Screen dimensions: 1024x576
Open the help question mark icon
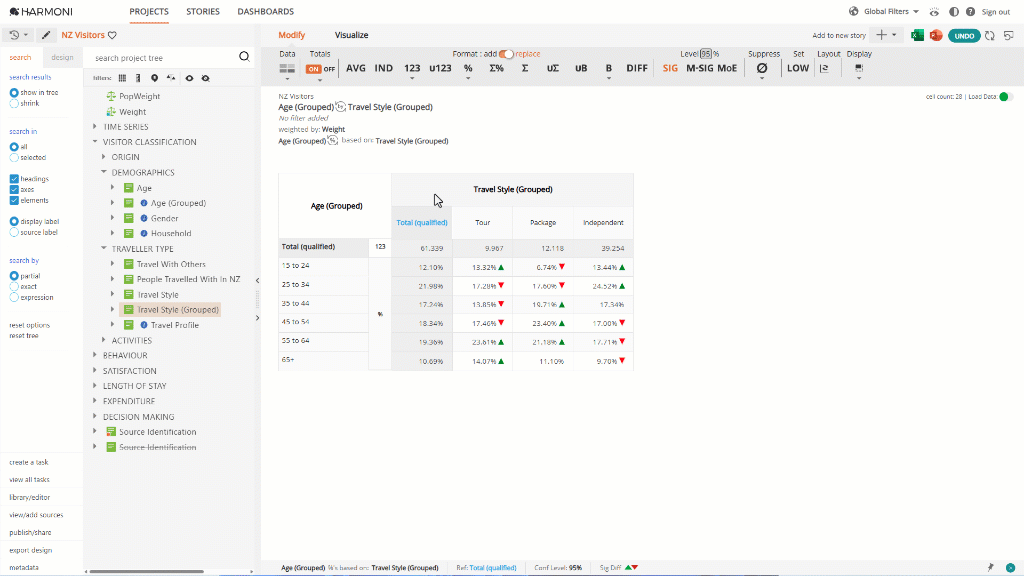click(970, 12)
